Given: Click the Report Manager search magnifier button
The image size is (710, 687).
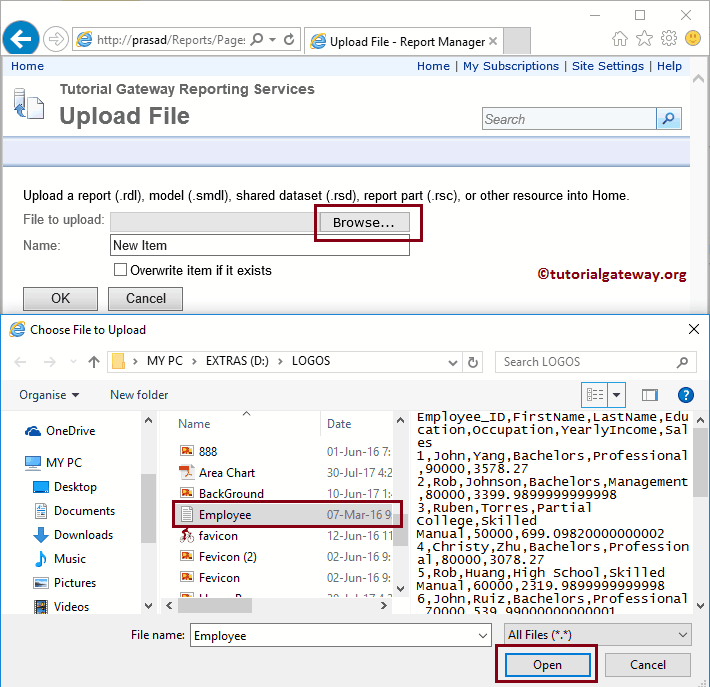Looking at the screenshot, I should (x=668, y=119).
